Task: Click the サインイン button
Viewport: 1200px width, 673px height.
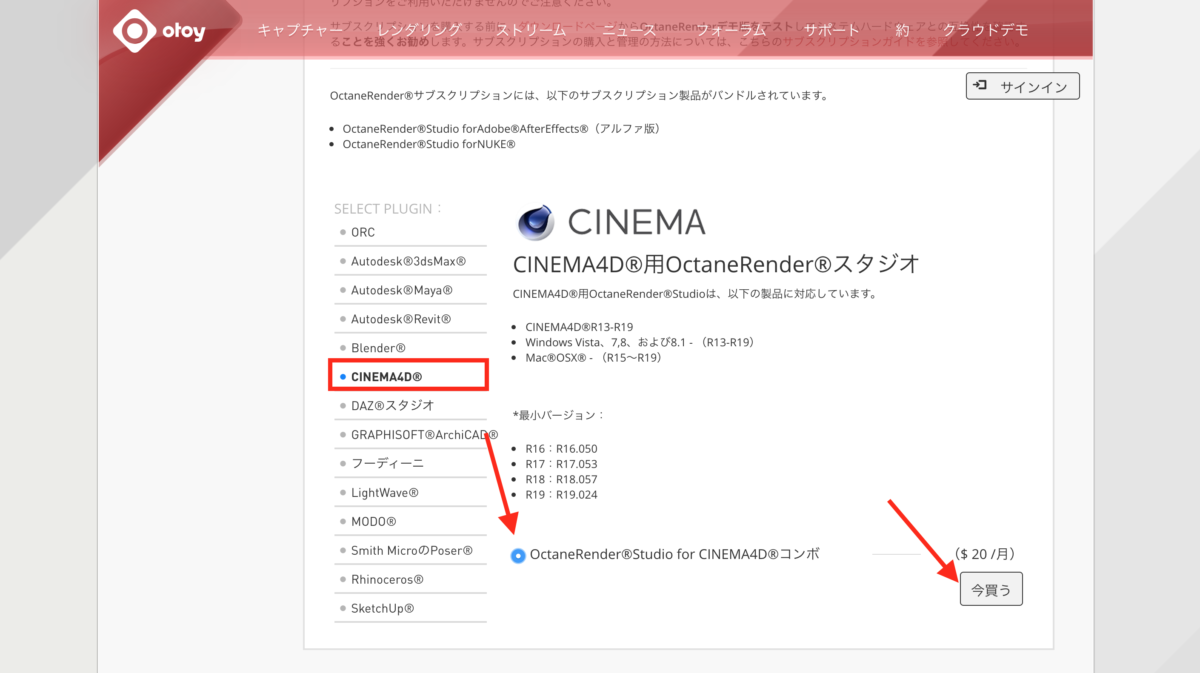Action: (1023, 87)
